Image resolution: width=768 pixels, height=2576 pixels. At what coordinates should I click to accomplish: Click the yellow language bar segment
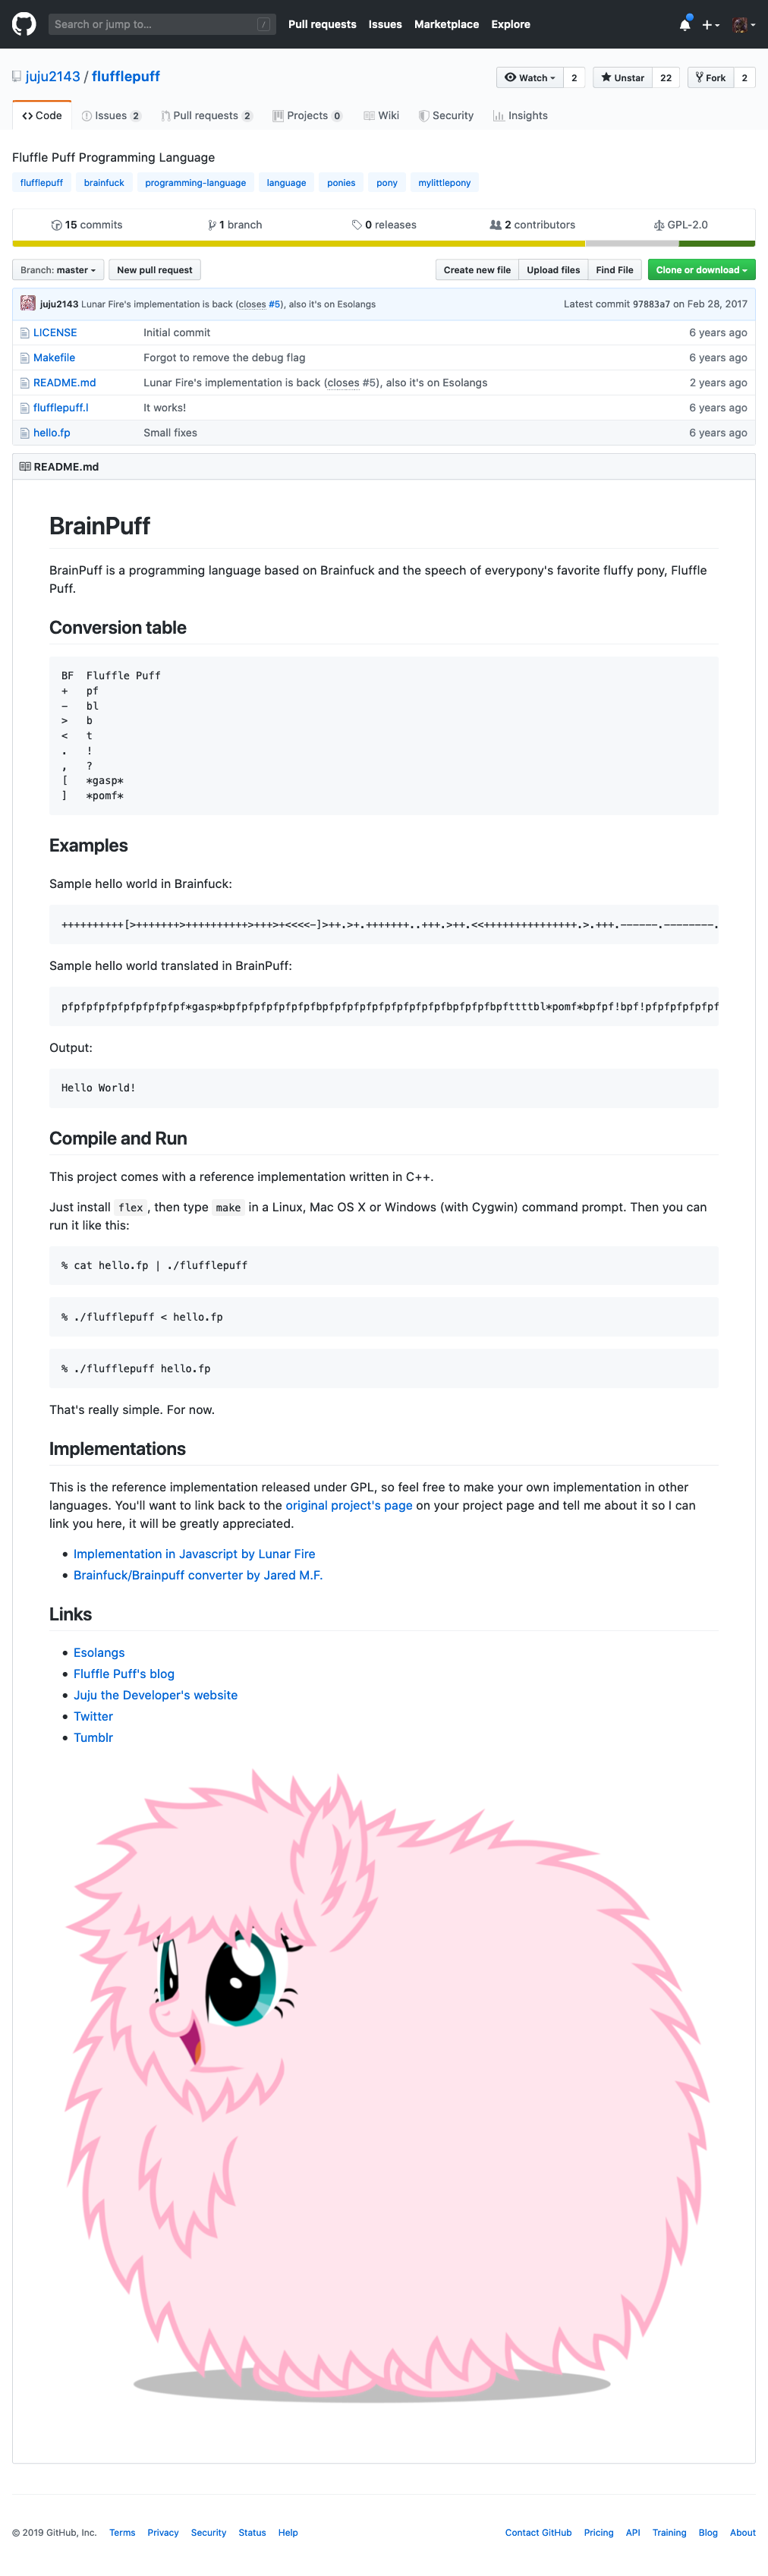tap(298, 243)
